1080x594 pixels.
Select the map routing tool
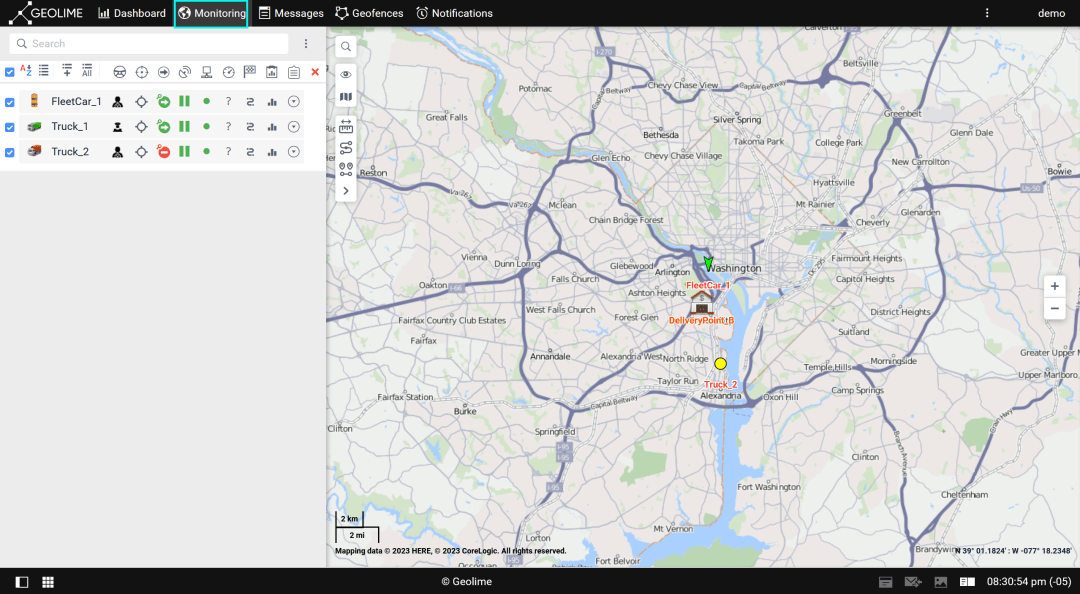(x=346, y=147)
